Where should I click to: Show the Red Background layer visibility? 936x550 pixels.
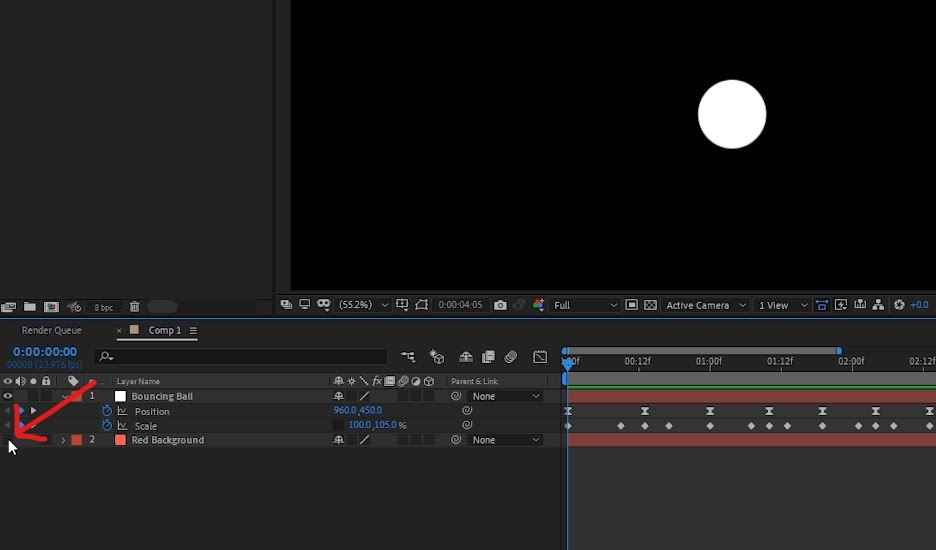pyautogui.click(x=8, y=440)
